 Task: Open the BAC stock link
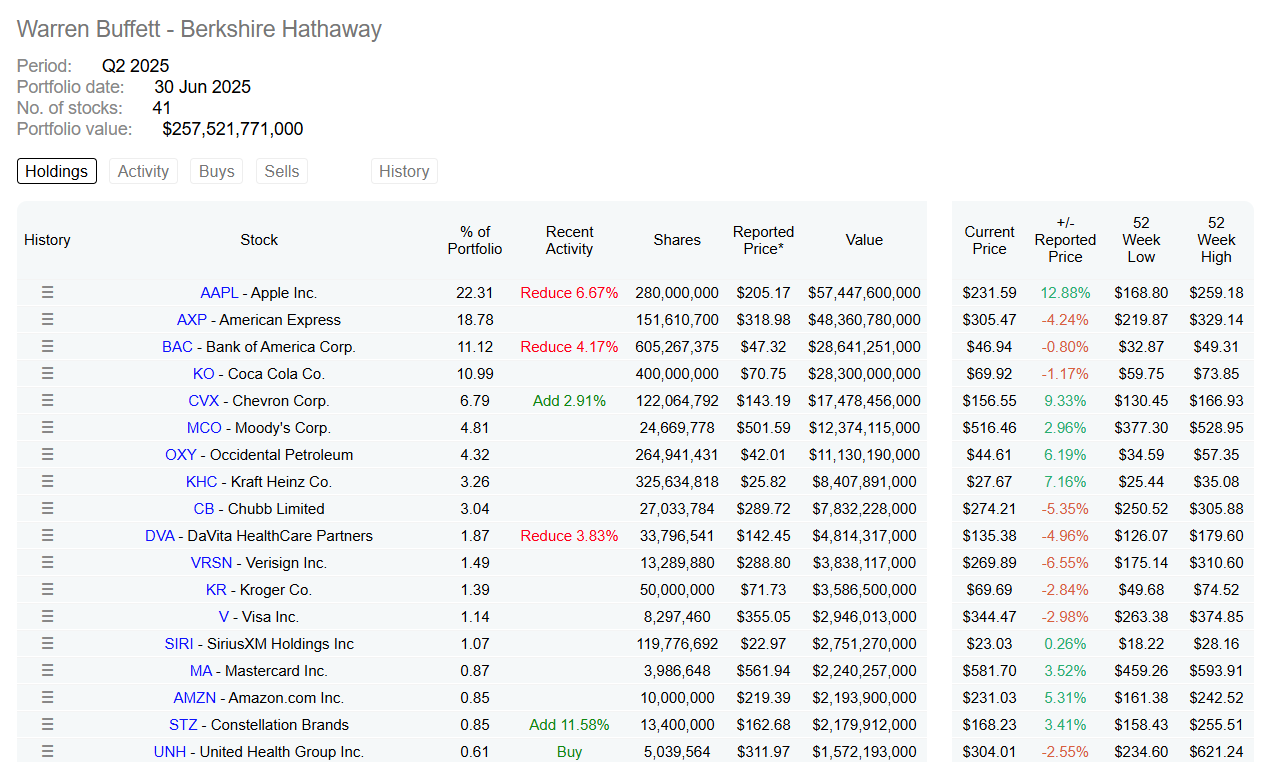coord(177,347)
